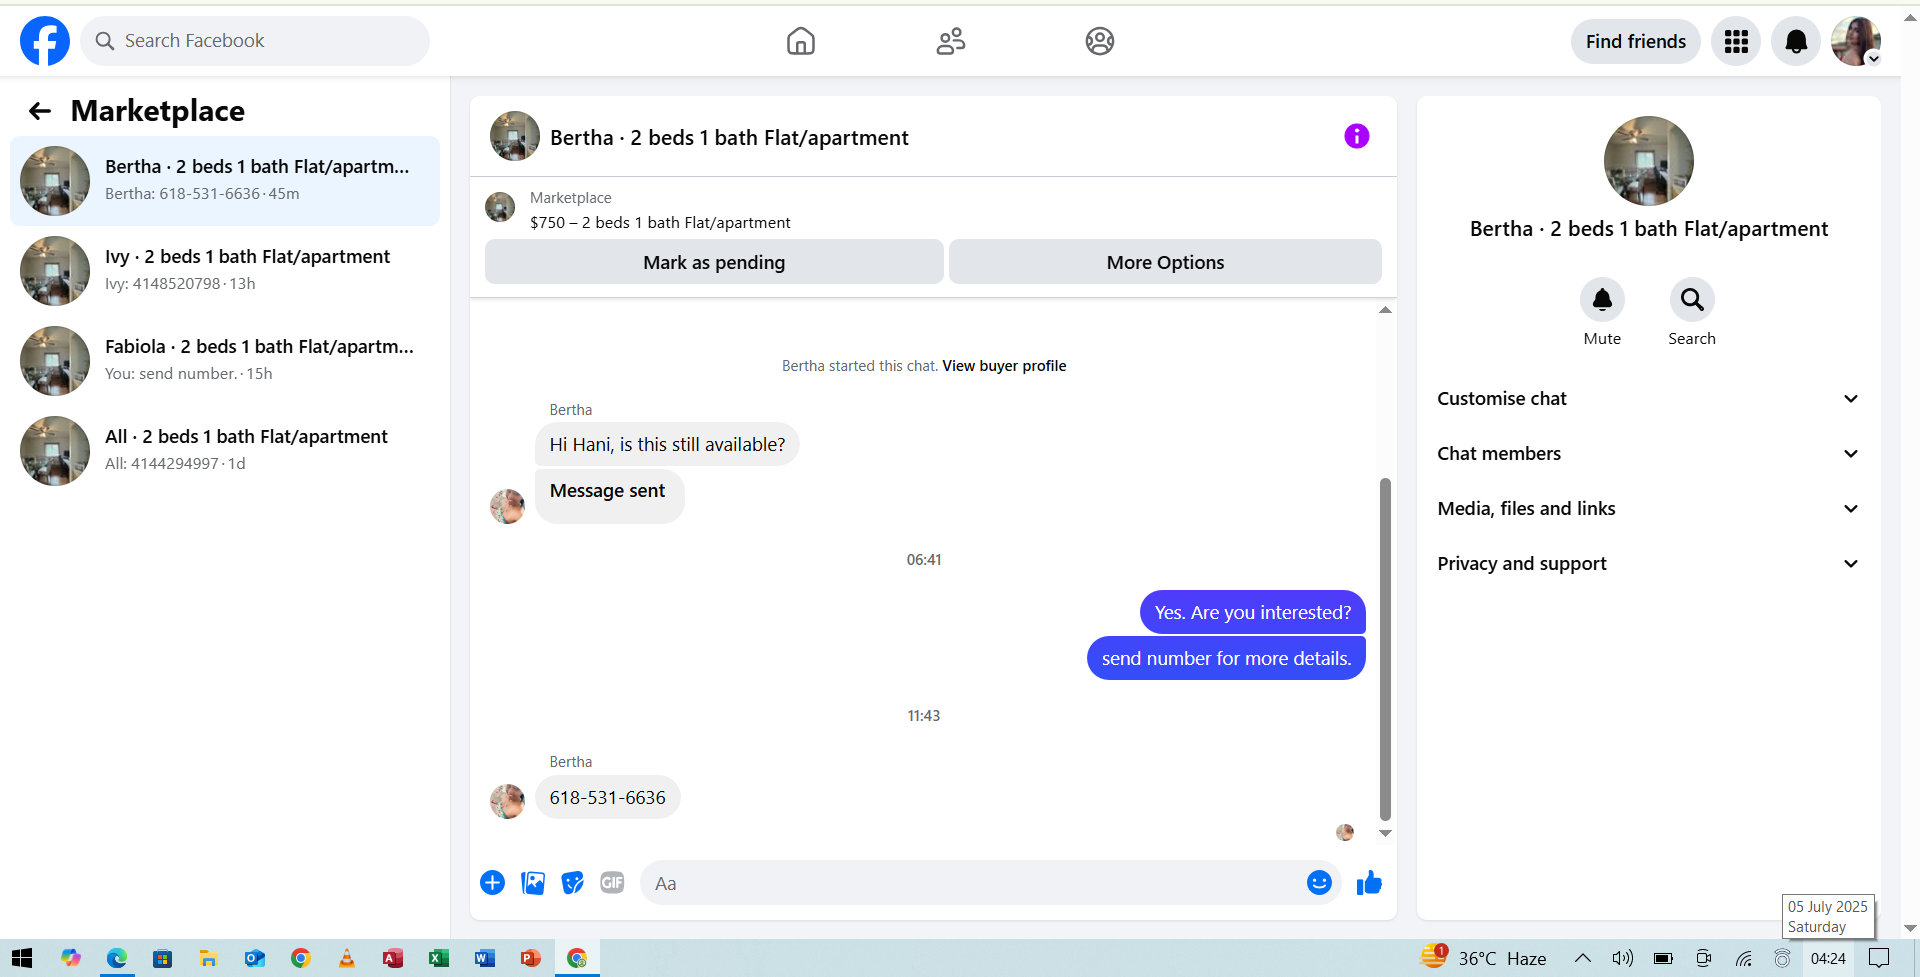Open the Facebook logo home link
The image size is (1920, 977).
coord(45,41)
